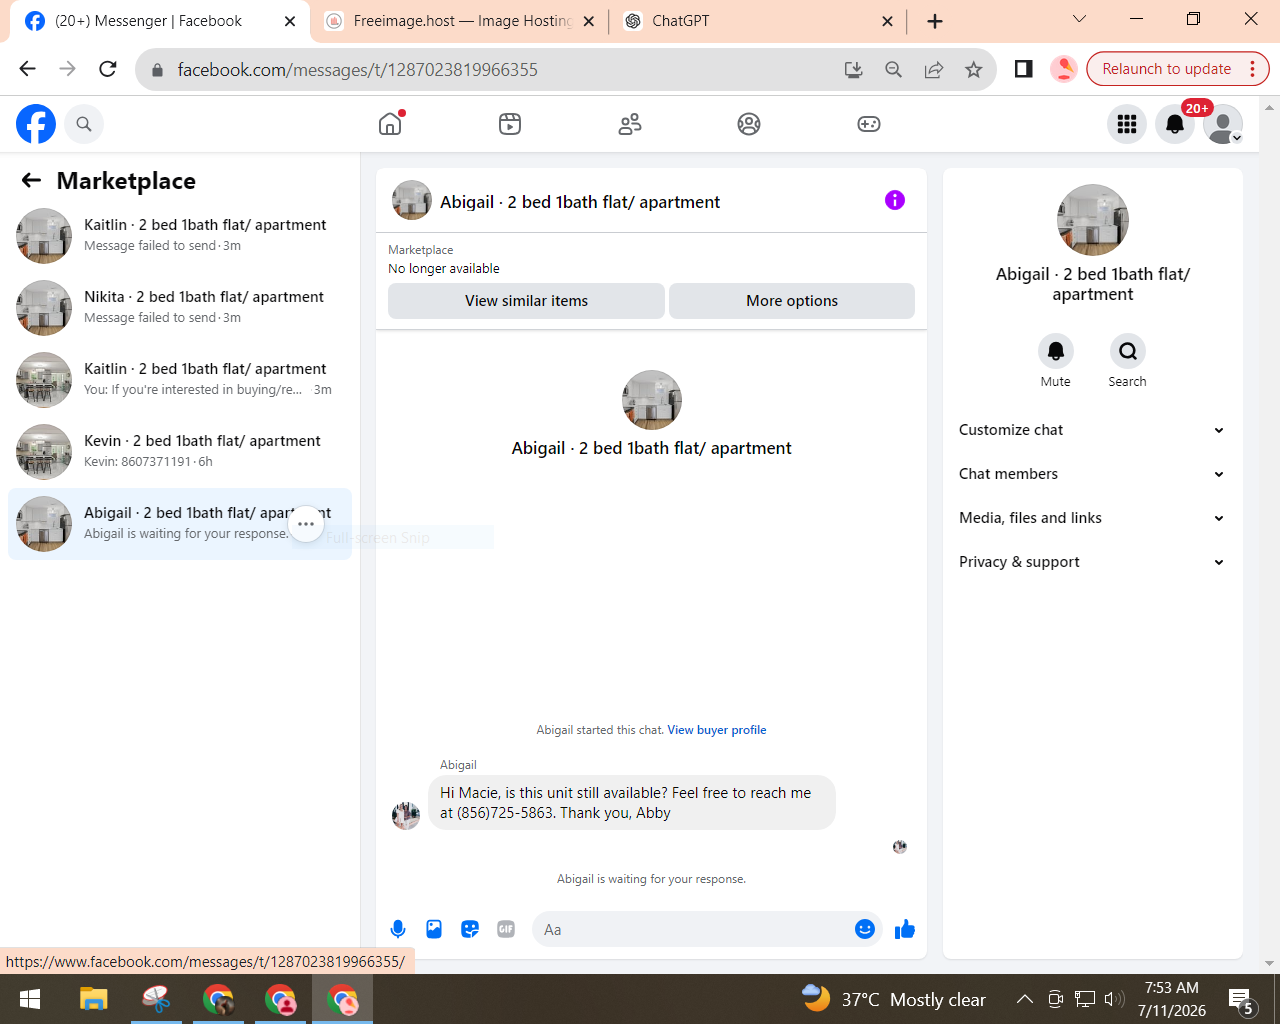Send a voice clip with the microphone
The height and width of the screenshot is (1024, 1280).
pos(398,929)
